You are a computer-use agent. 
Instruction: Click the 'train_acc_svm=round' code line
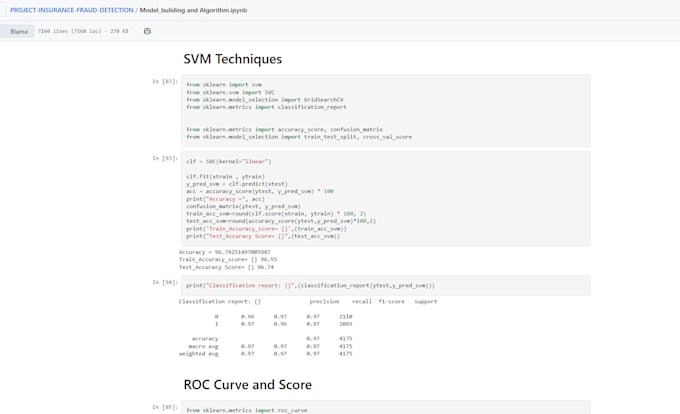tap(276, 214)
